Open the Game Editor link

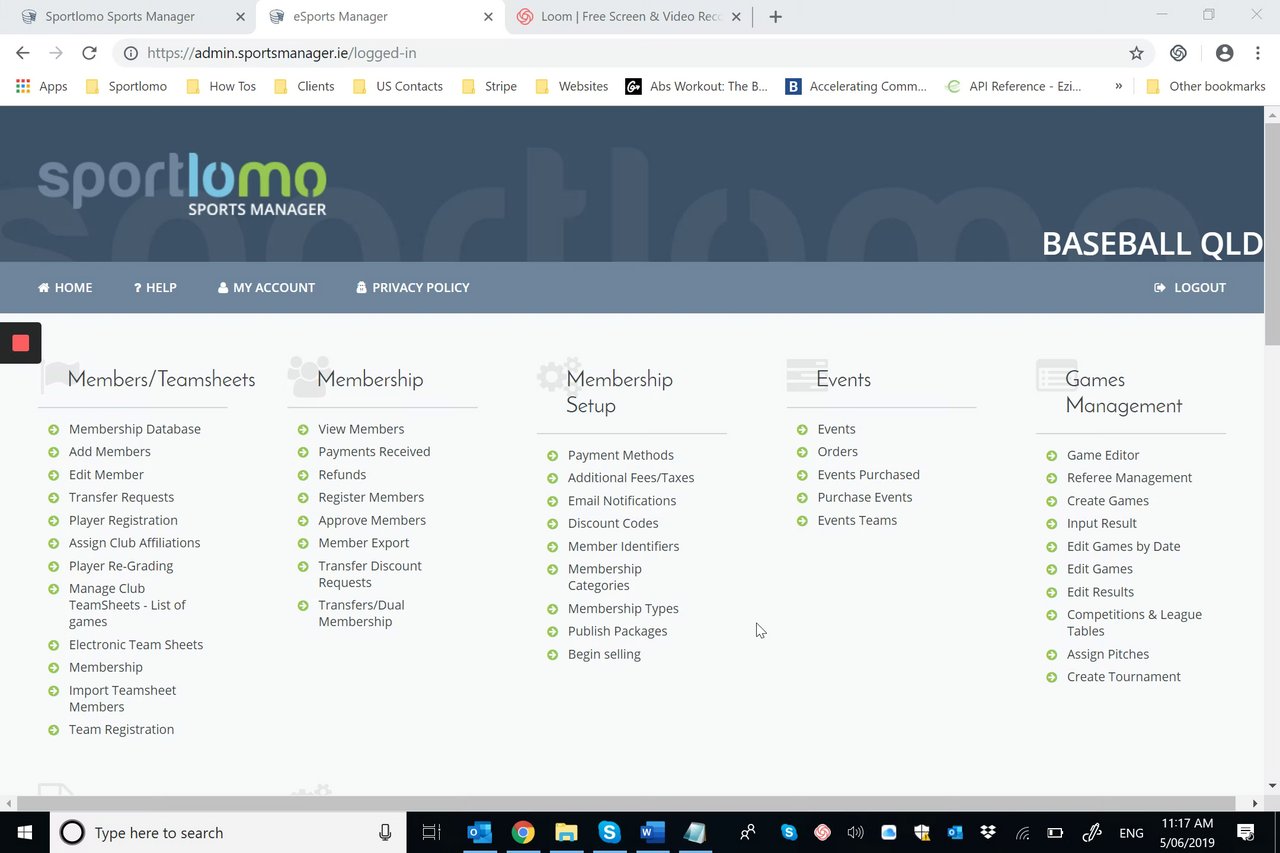tap(1103, 455)
